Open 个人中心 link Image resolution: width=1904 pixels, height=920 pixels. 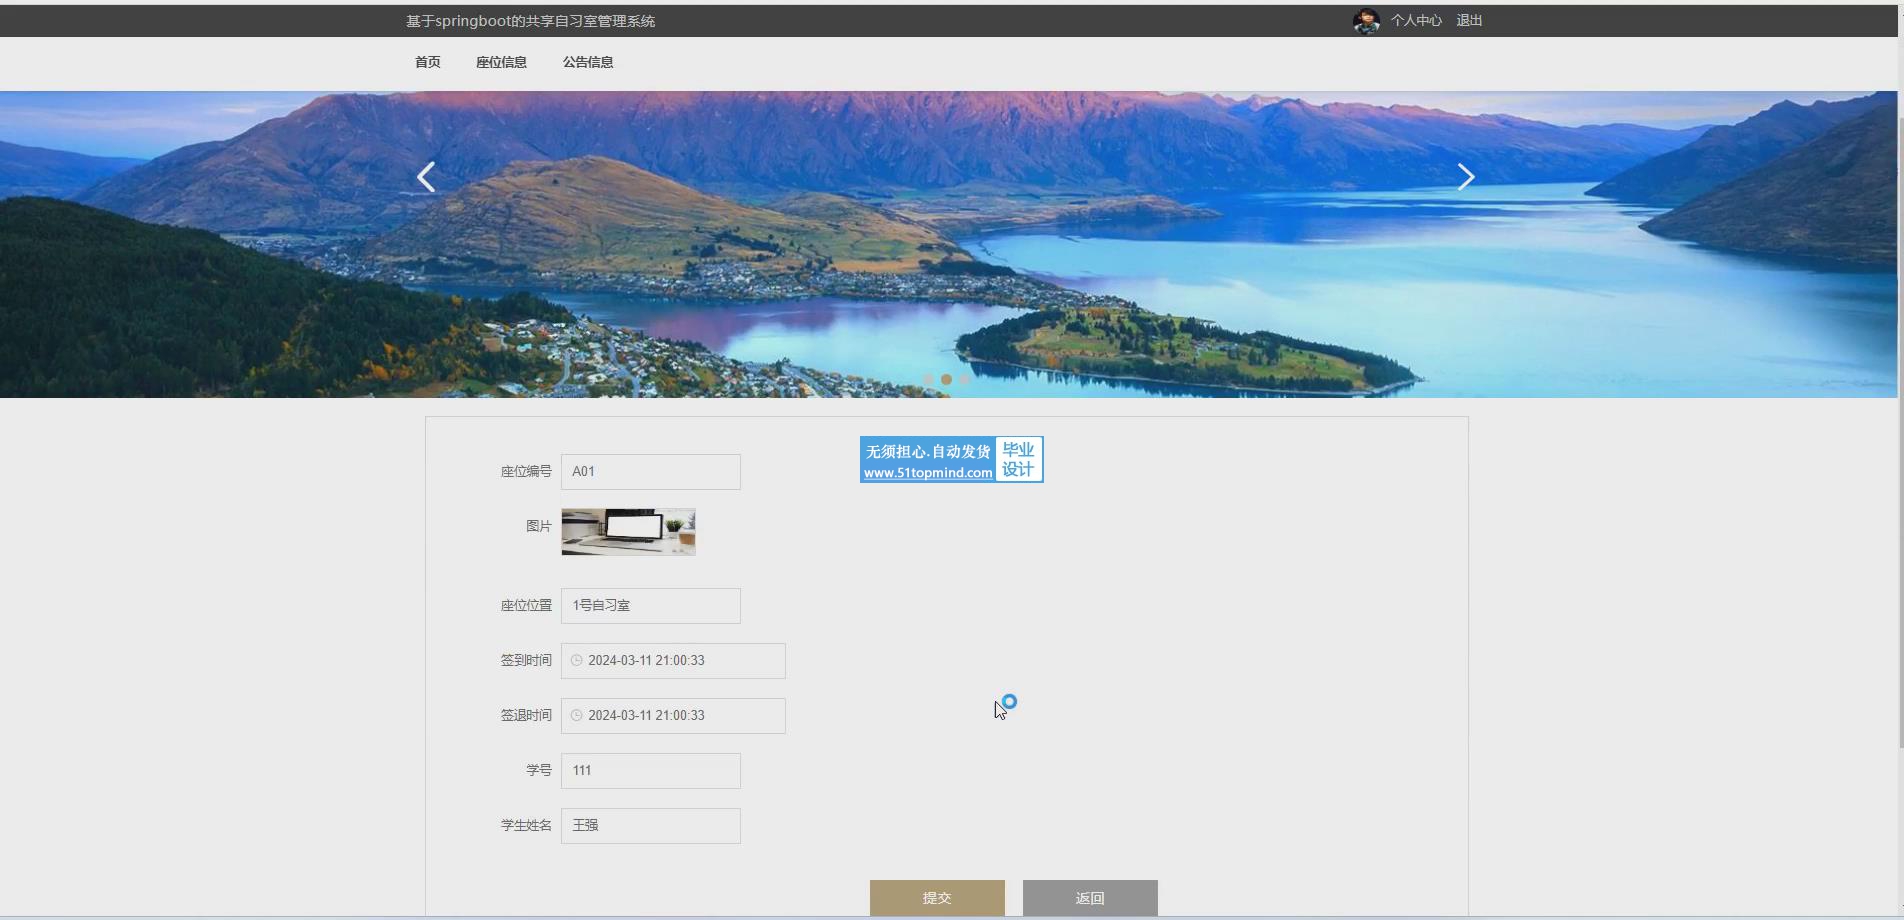pos(1416,20)
